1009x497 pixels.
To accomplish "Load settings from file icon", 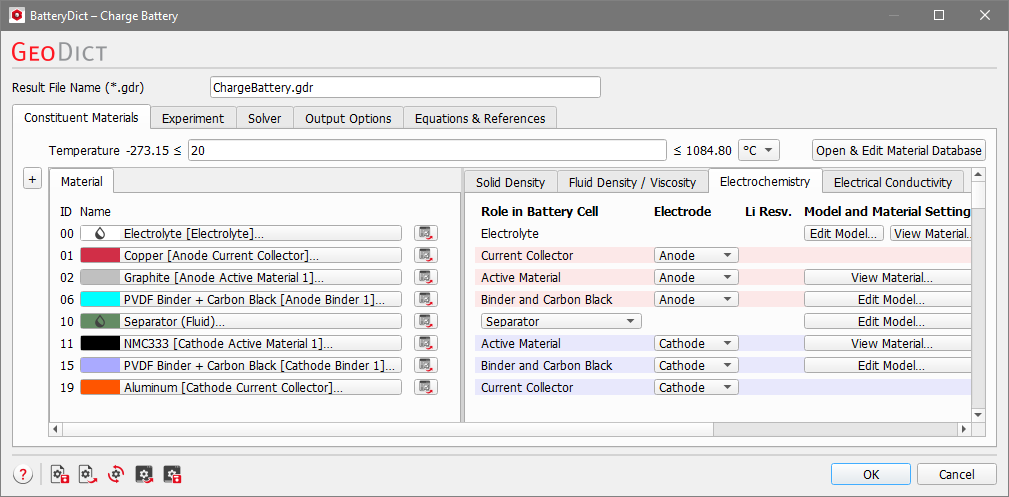I will pos(87,475).
